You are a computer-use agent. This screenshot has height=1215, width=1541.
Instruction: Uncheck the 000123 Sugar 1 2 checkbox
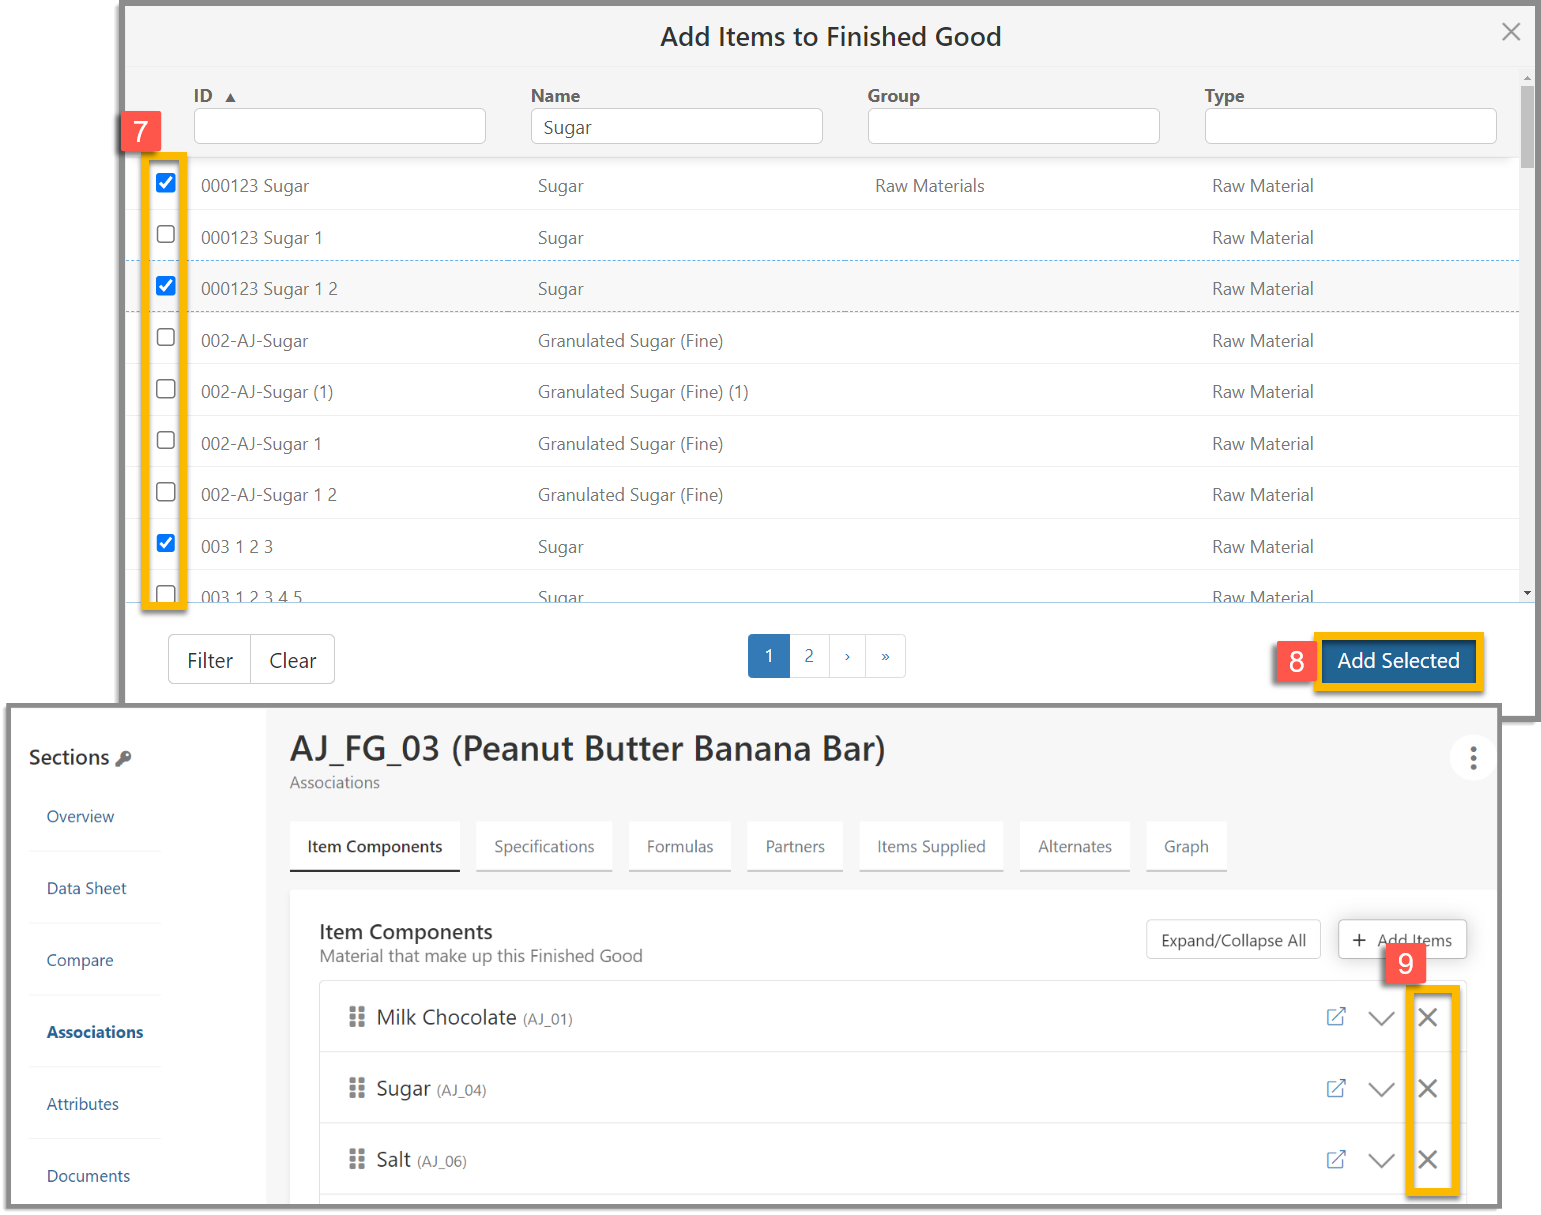pyautogui.click(x=166, y=286)
